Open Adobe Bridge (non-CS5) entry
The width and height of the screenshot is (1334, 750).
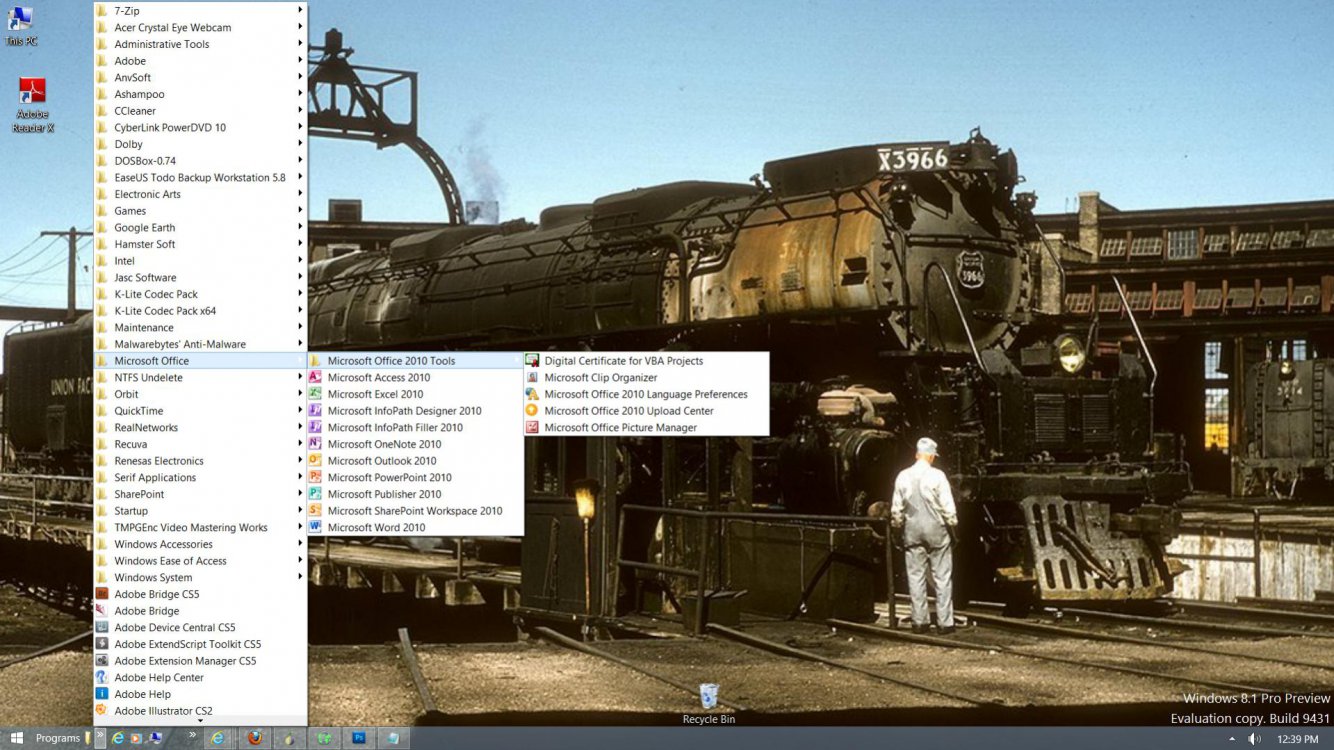pyautogui.click(x=200, y=611)
